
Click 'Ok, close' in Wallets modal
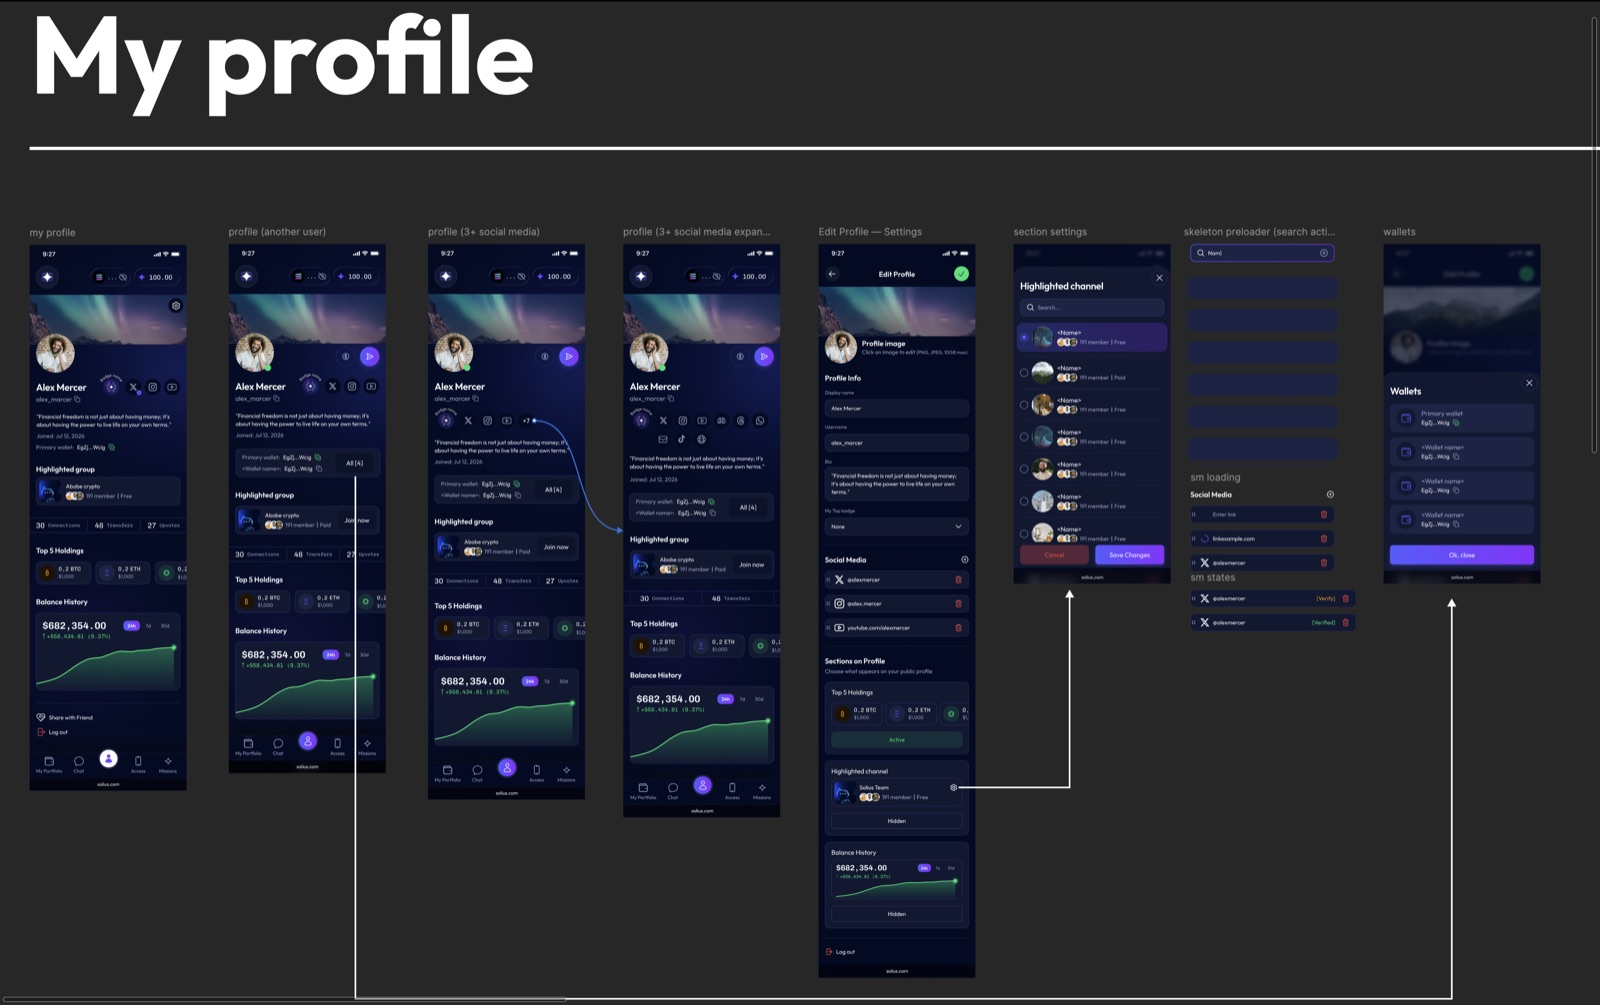pyautogui.click(x=1461, y=555)
